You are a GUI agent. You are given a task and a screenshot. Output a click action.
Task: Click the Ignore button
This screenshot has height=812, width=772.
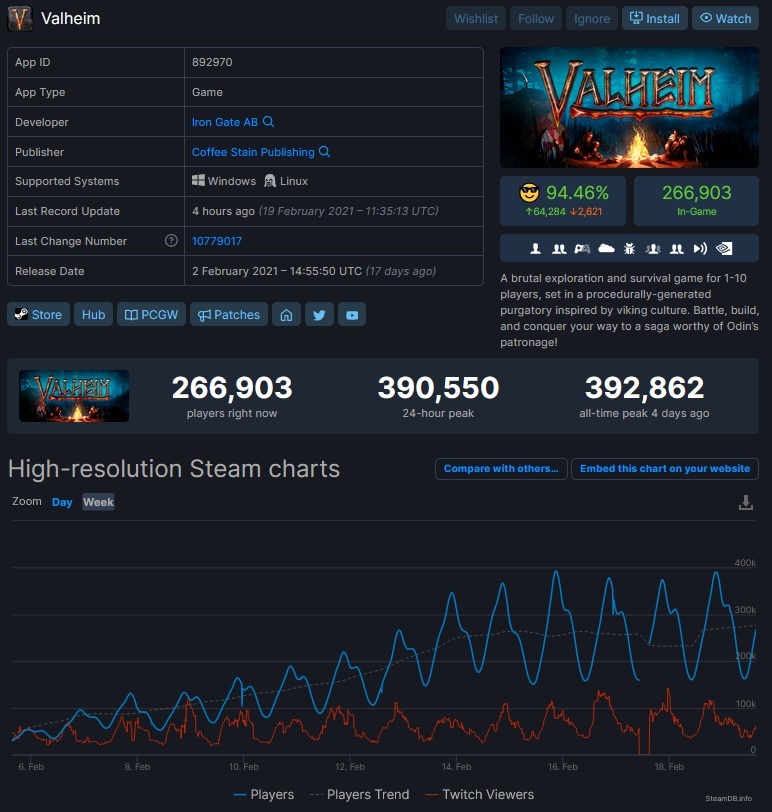pos(592,19)
